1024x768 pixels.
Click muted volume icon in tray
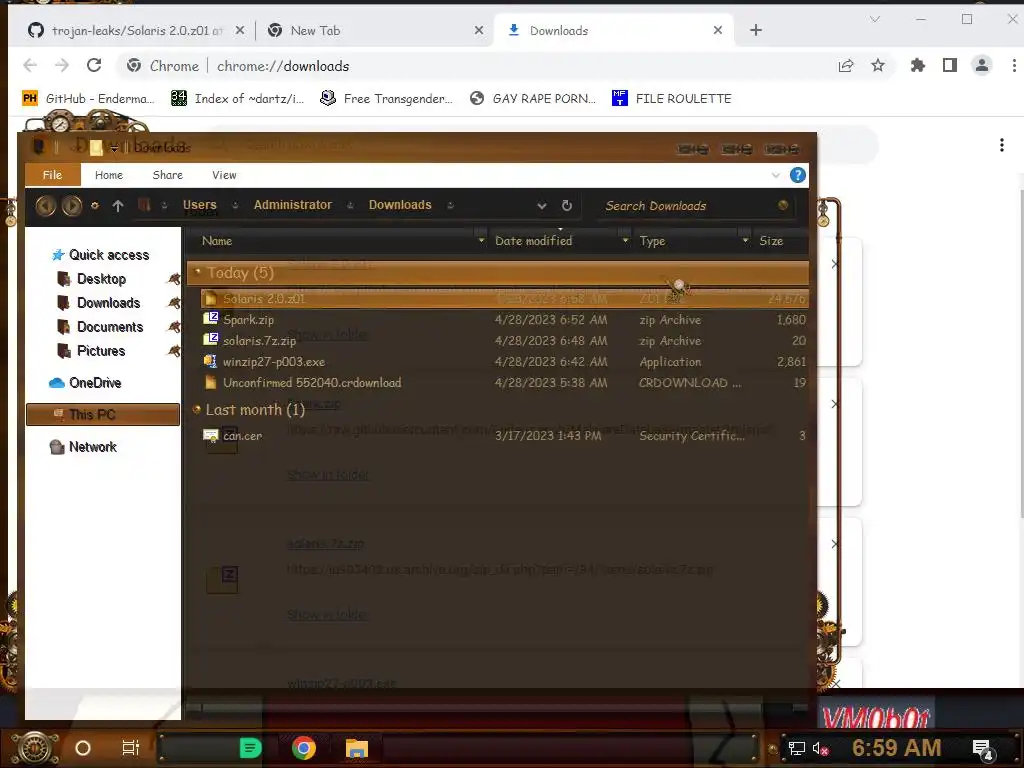(x=820, y=749)
